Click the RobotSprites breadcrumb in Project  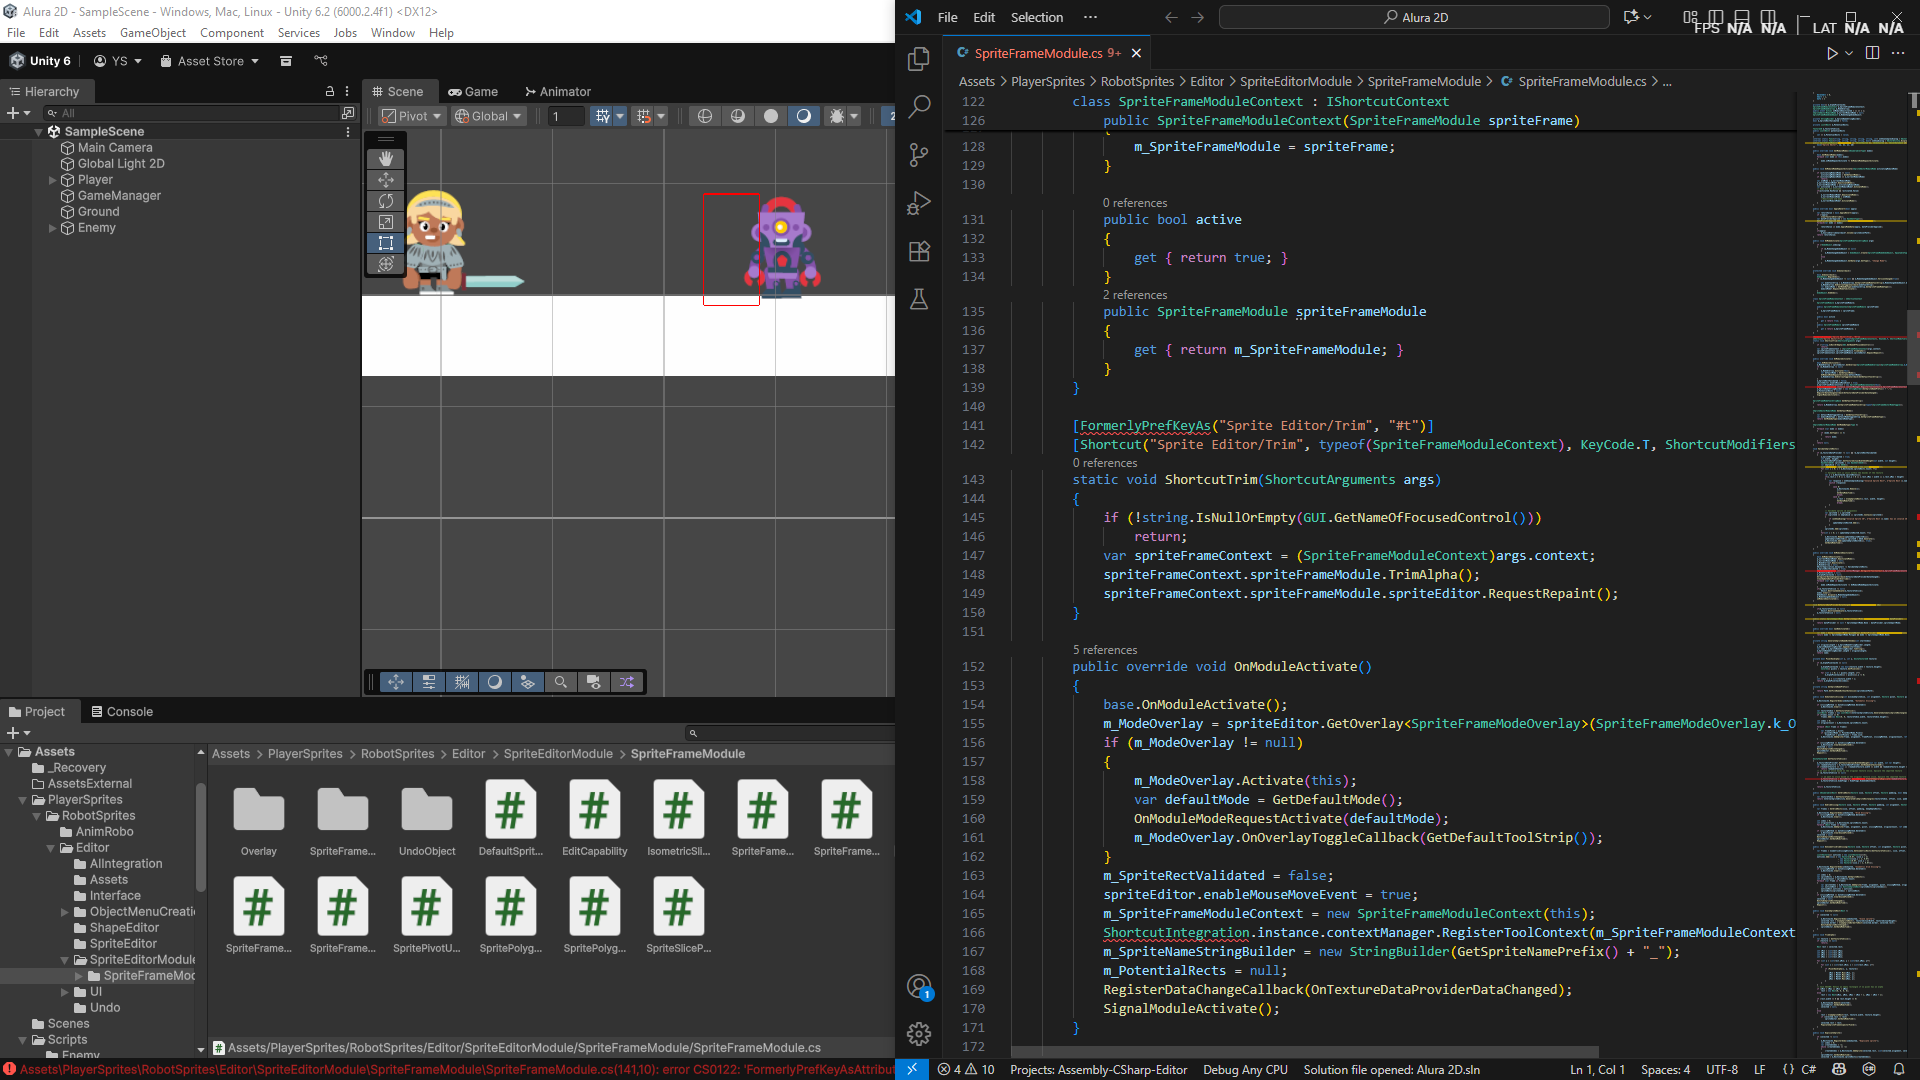(x=397, y=754)
